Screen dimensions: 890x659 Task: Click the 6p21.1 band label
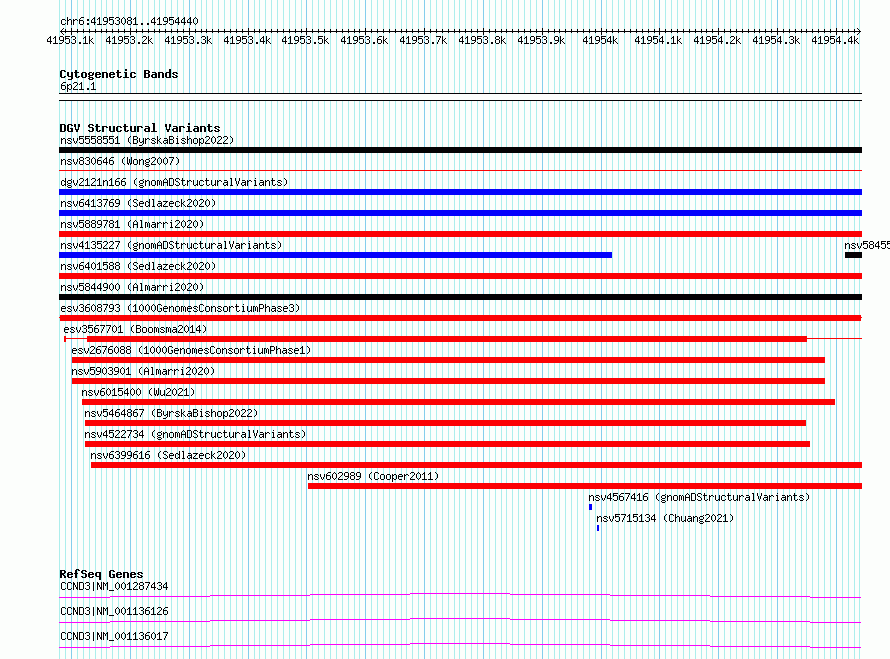(x=78, y=86)
